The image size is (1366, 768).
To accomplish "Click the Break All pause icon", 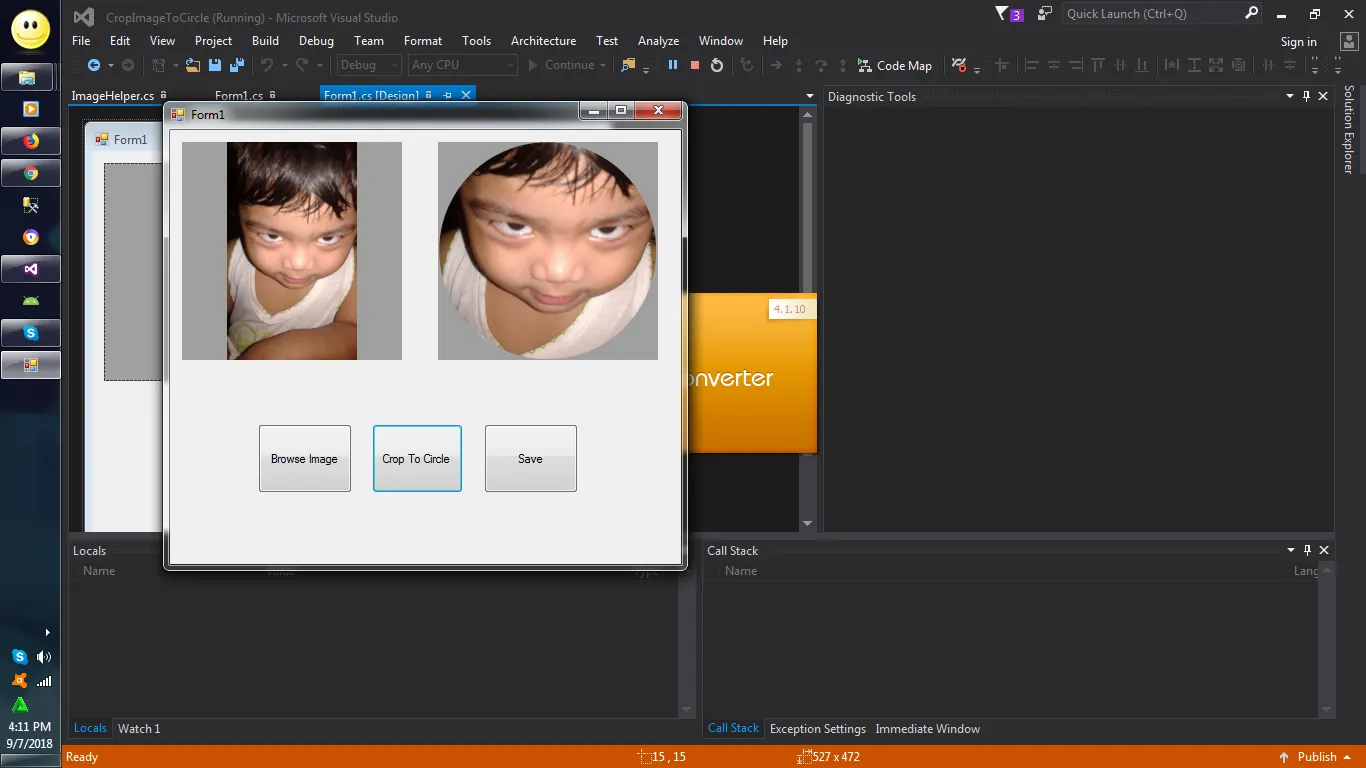I will pos(673,65).
